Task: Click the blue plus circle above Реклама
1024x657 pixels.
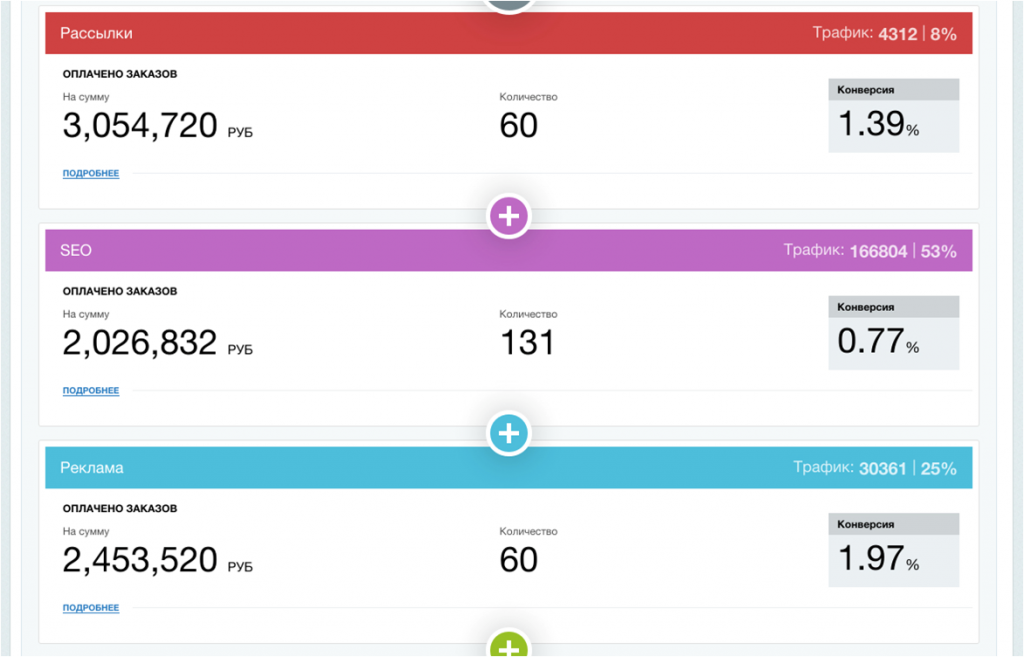Action: click(509, 433)
